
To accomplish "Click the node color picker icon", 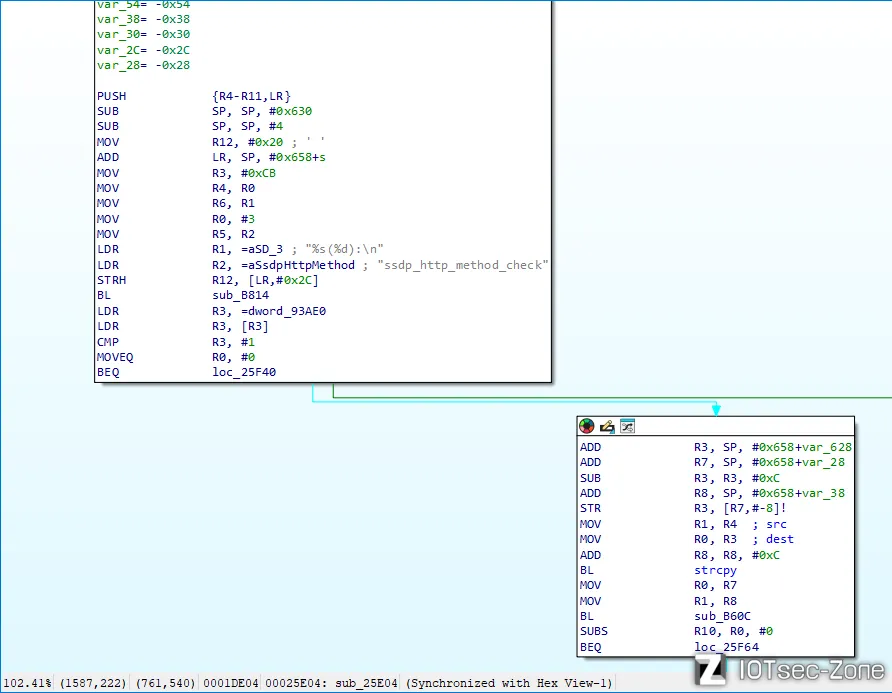I will click(x=587, y=426).
